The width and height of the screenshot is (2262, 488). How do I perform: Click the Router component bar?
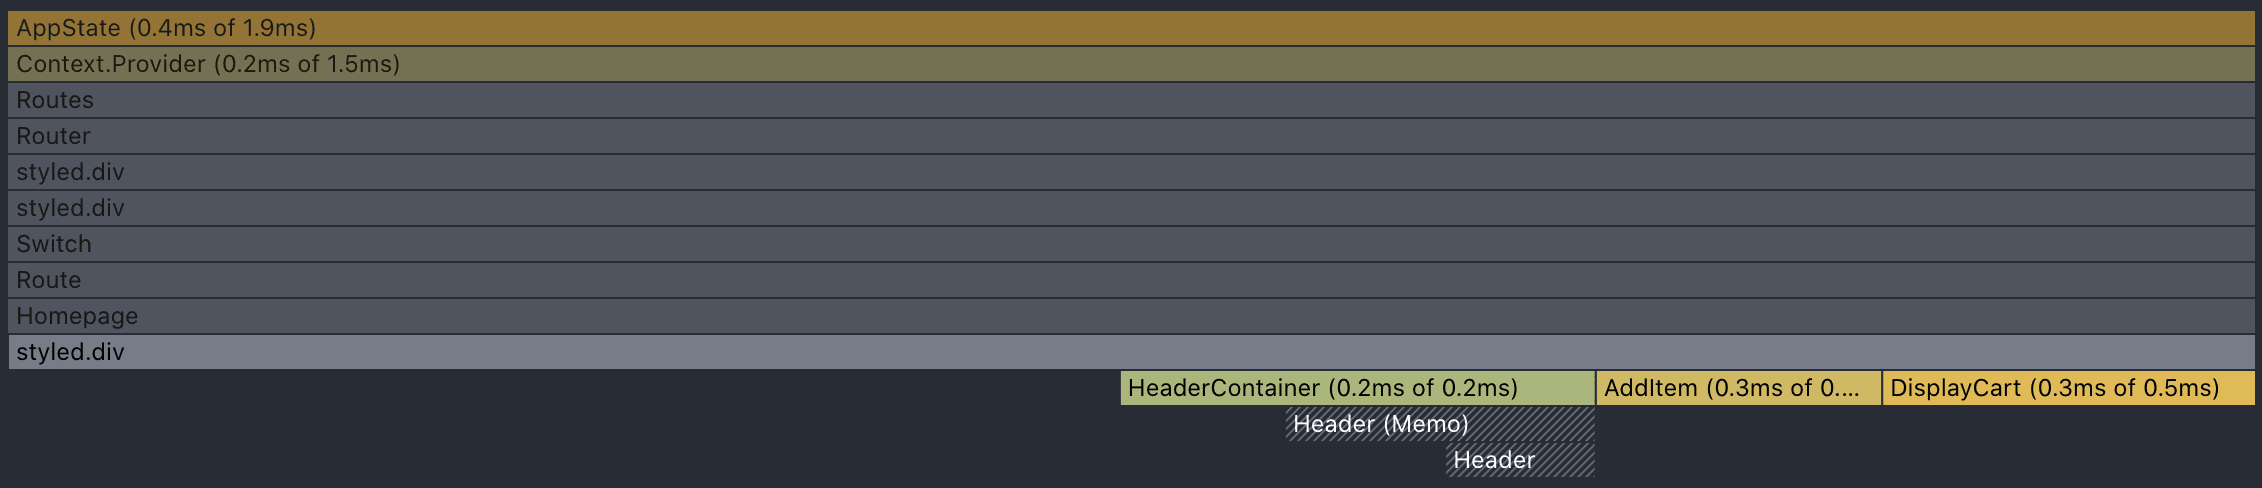click(x=1130, y=136)
